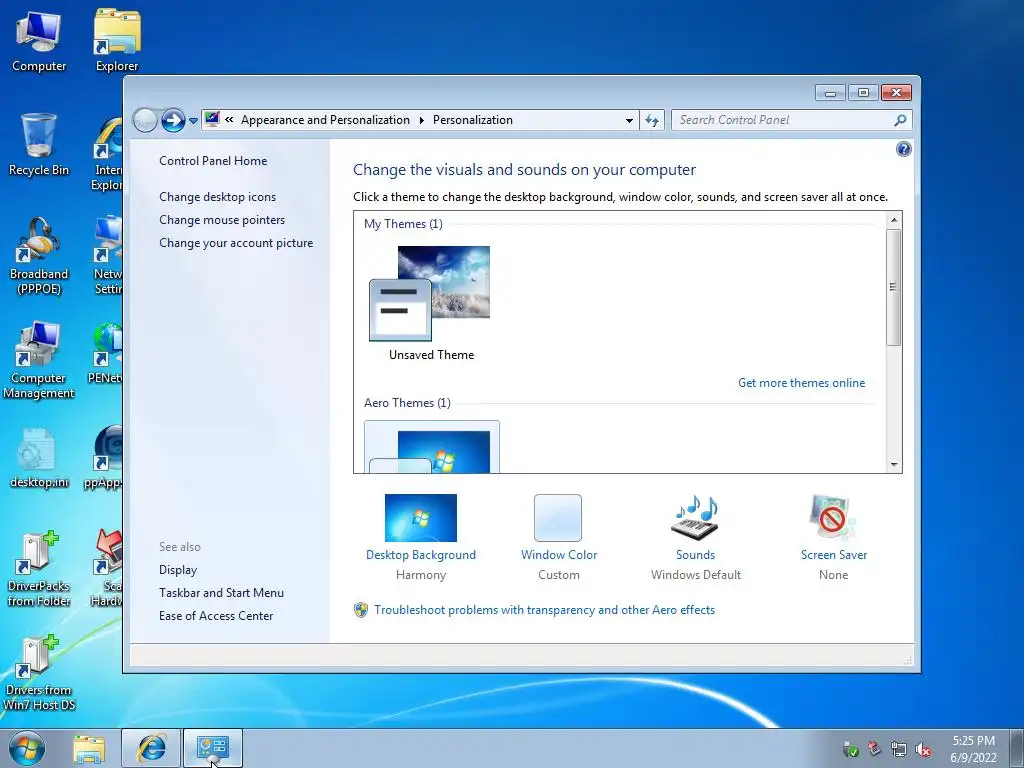Click the network tray icon
Viewport: 1024px width, 768px height.
(x=899, y=750)
